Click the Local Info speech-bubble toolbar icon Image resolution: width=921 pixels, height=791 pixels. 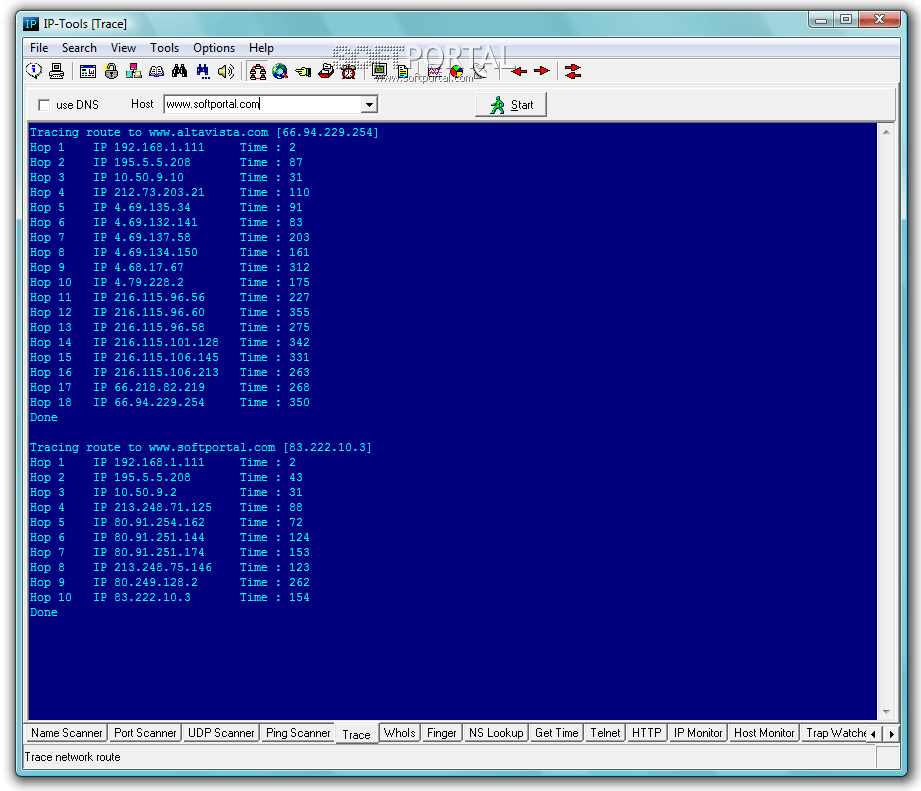[x=34, y=71]
